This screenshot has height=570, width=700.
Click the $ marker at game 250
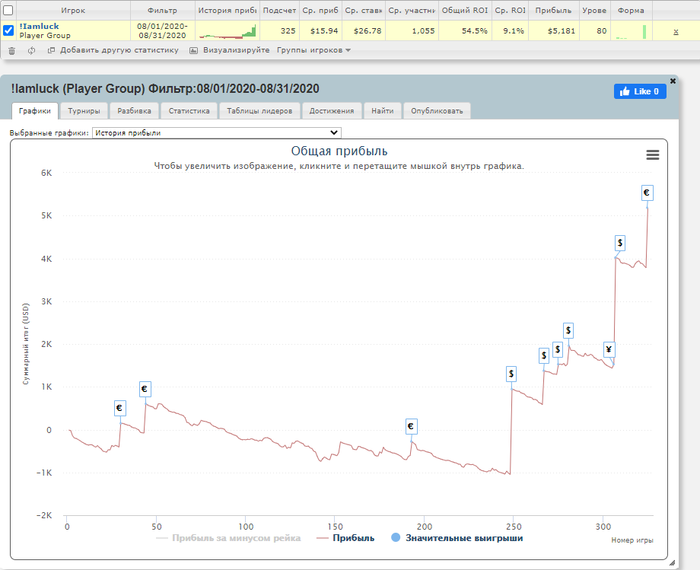pos(511,374)
